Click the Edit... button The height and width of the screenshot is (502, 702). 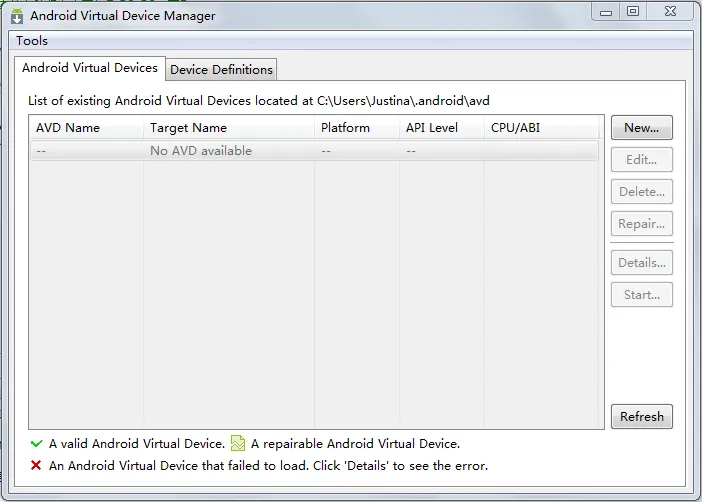(642, 159)
